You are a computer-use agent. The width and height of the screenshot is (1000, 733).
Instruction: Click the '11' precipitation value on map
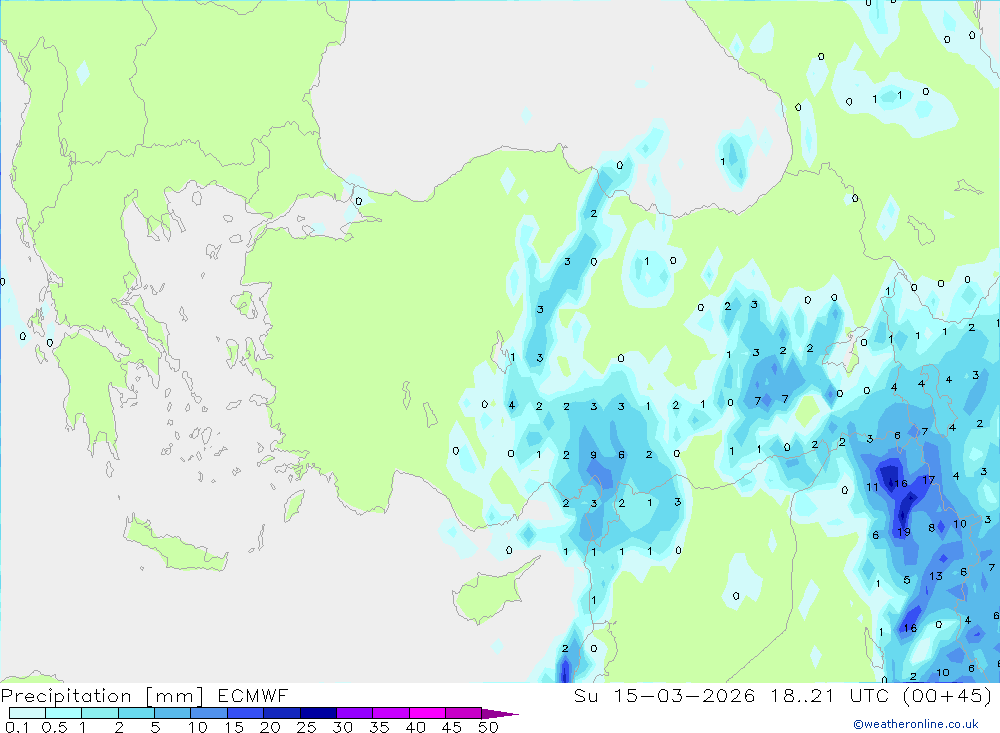[x=872, y=487]
